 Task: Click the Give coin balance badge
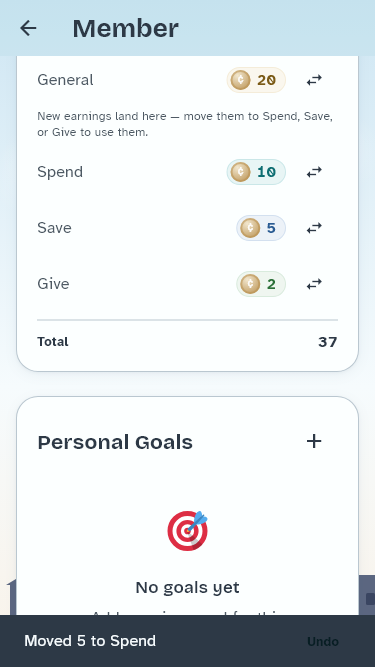pos(261,284)
